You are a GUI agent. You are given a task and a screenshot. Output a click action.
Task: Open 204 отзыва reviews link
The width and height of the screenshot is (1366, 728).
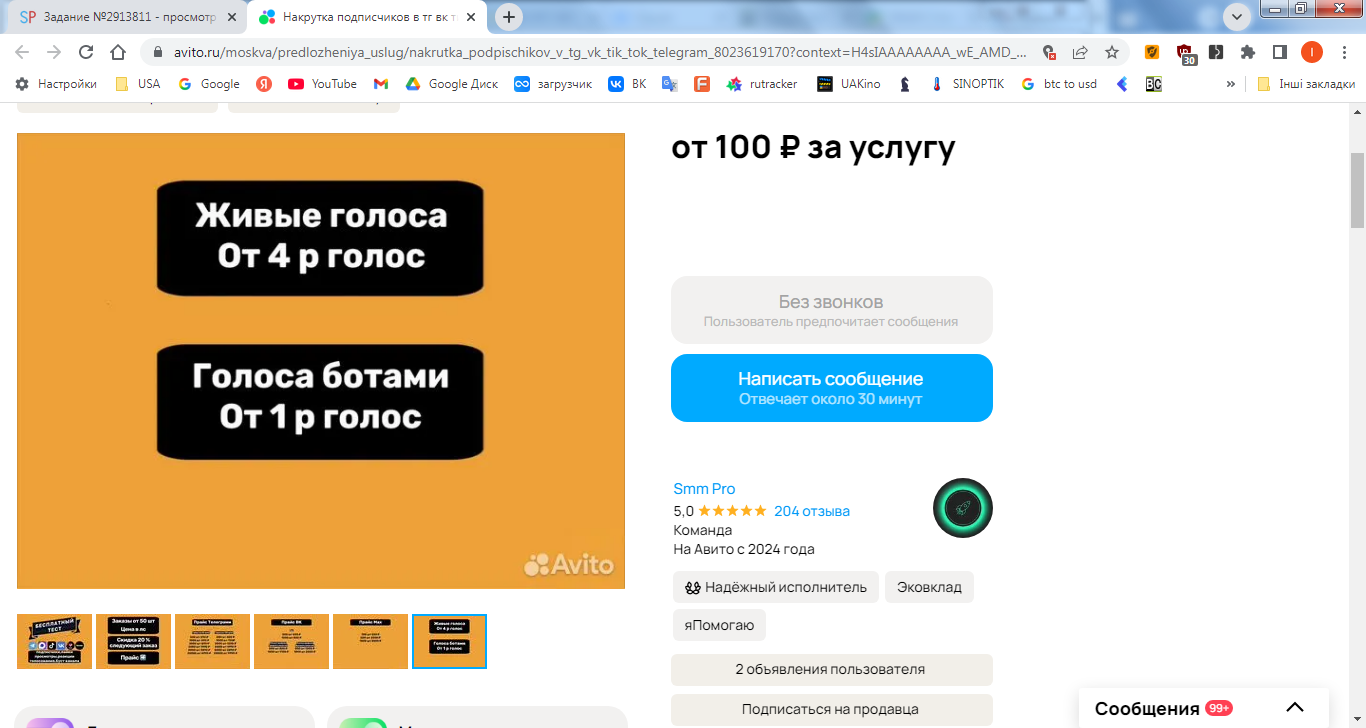[x=812, y=511]
